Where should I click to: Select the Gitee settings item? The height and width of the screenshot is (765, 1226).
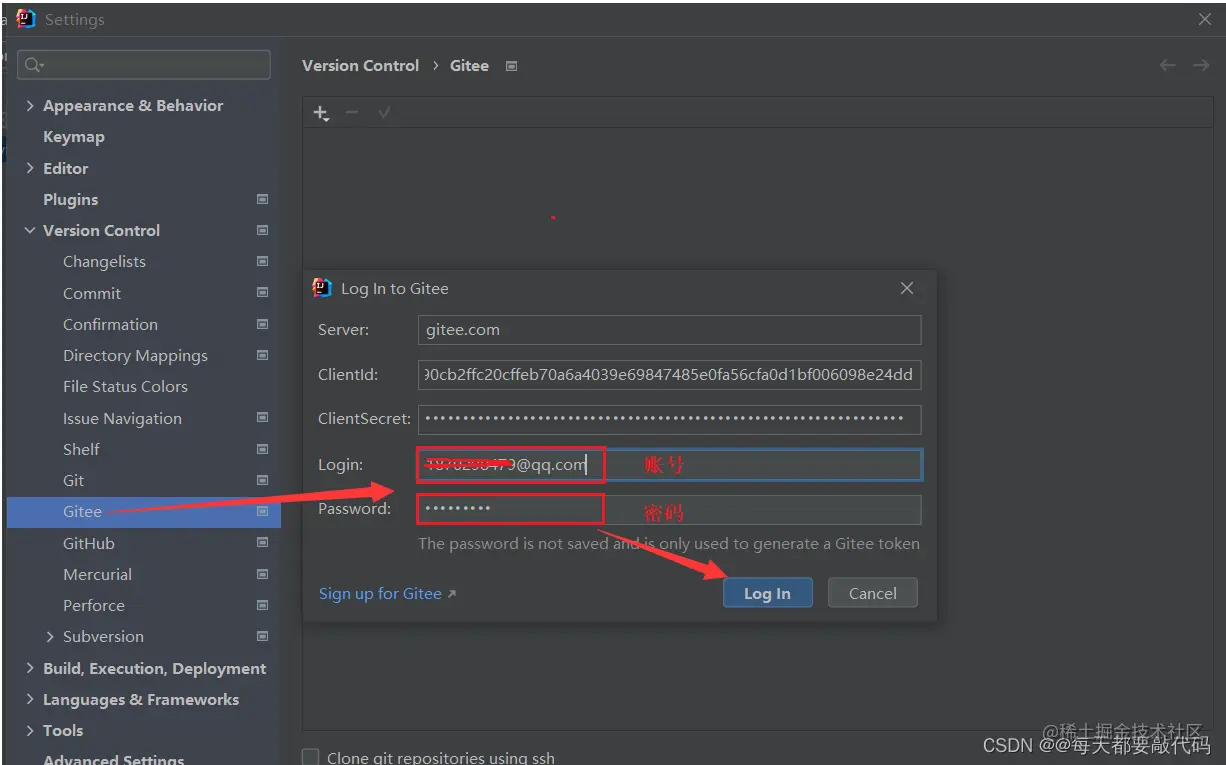point(82,511)
